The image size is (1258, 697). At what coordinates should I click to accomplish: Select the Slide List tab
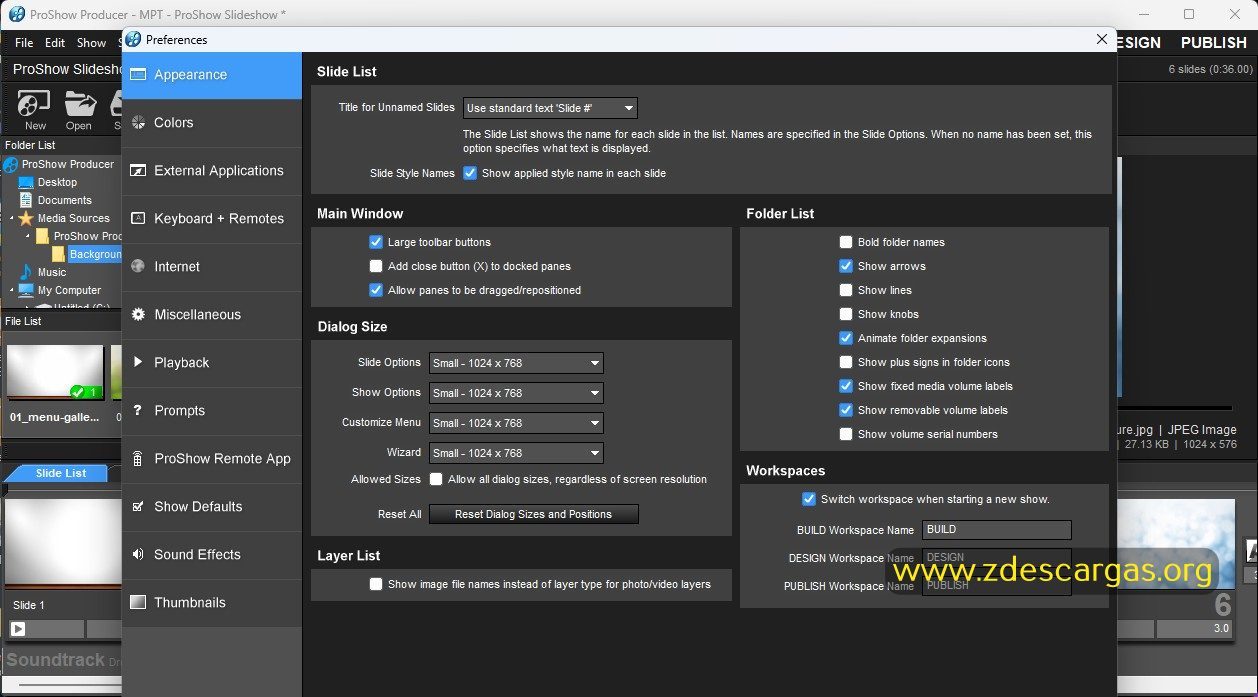pos(61,473)
